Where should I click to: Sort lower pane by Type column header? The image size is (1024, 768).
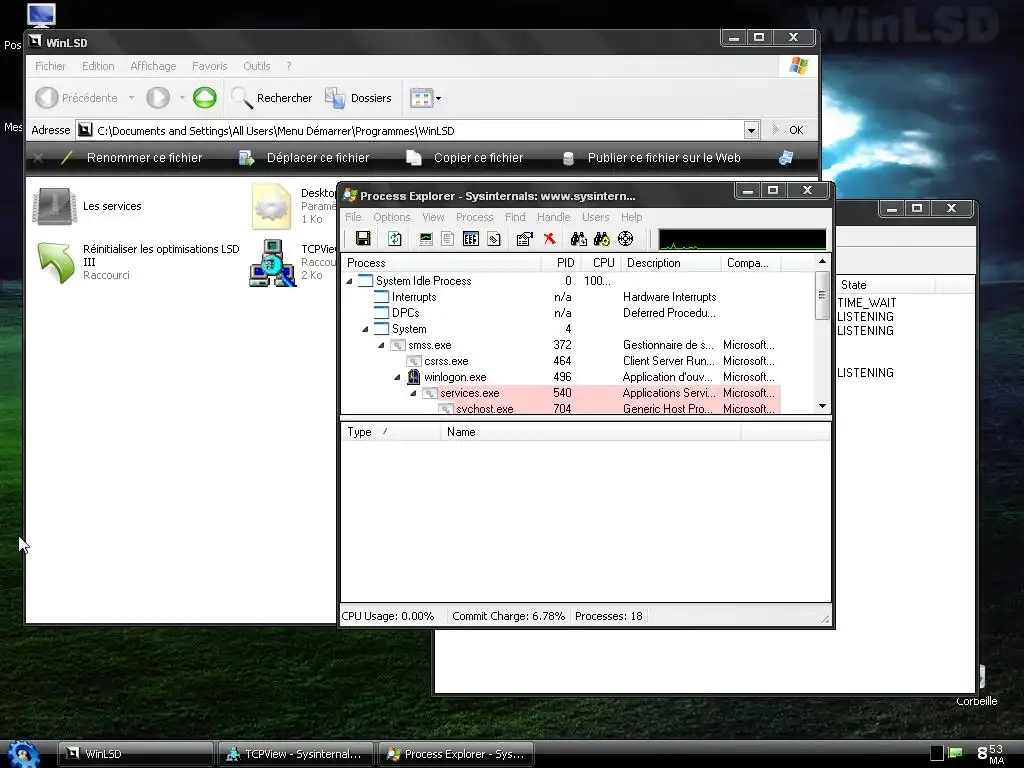click(x=391, y=432)
